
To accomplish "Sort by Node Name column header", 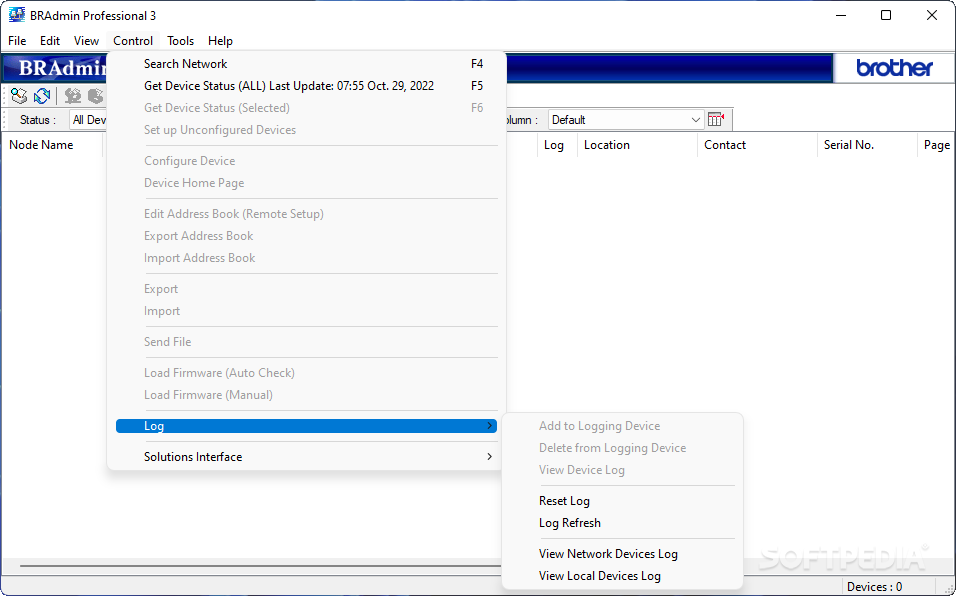I will point(52,145).
